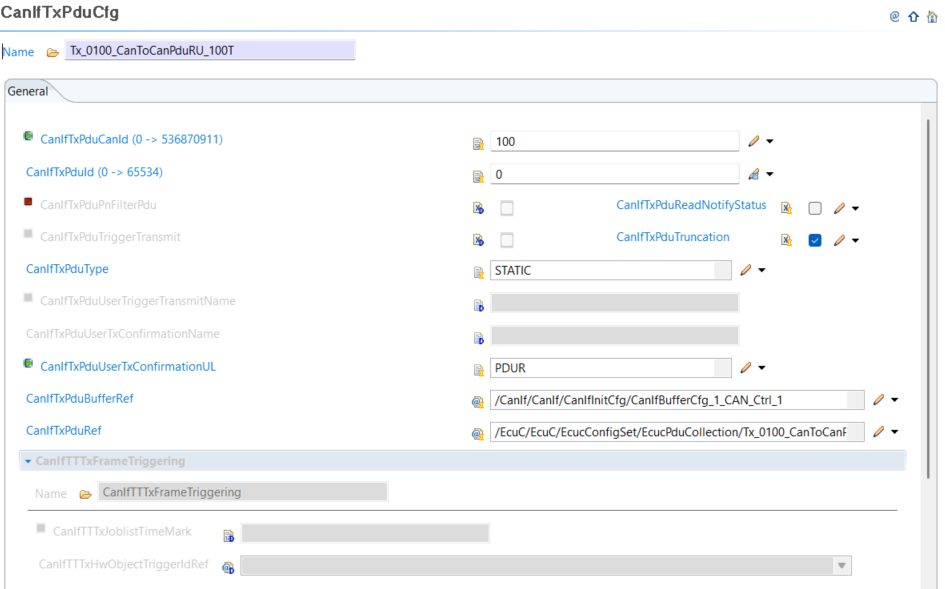945x589 pixels.
Task: Open dropdown arrow beside CanIfTxPduUserTxConfirmationUL pencil
Action: coord(762,368)
